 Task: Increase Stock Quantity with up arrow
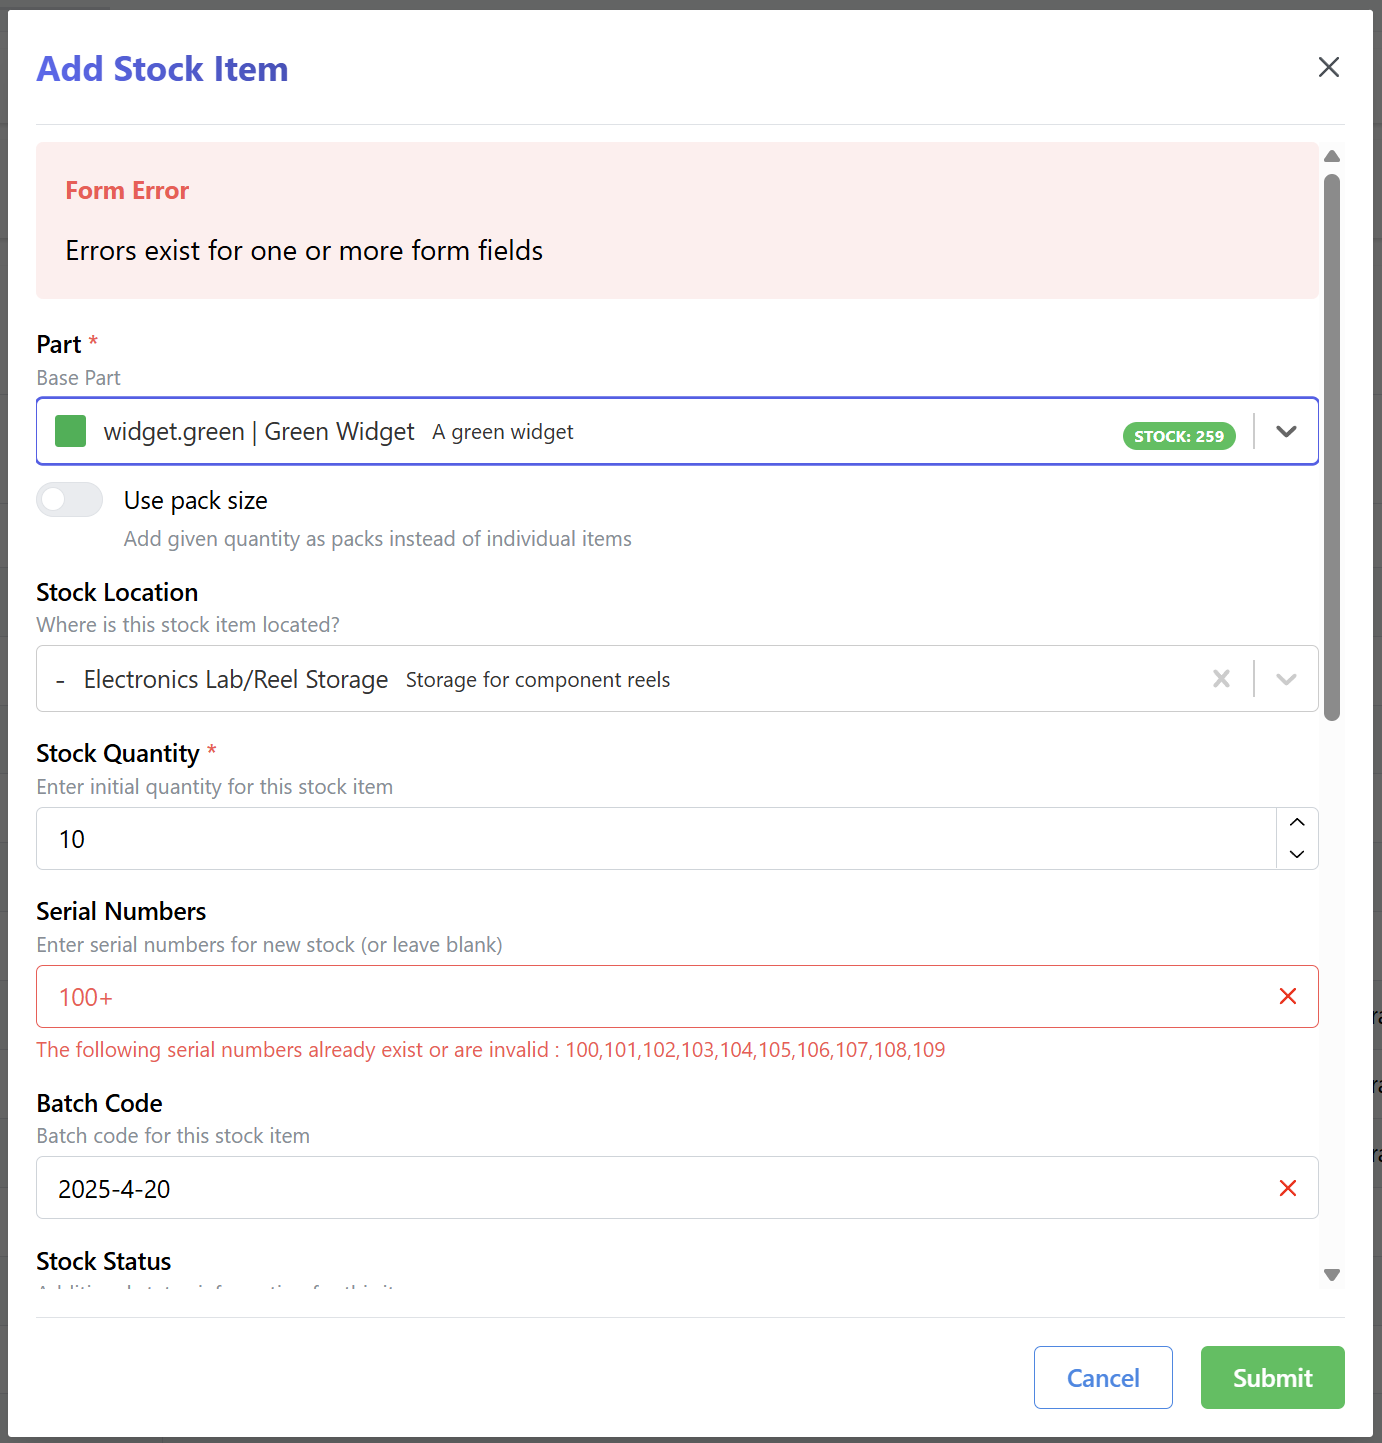[1297, 822]
